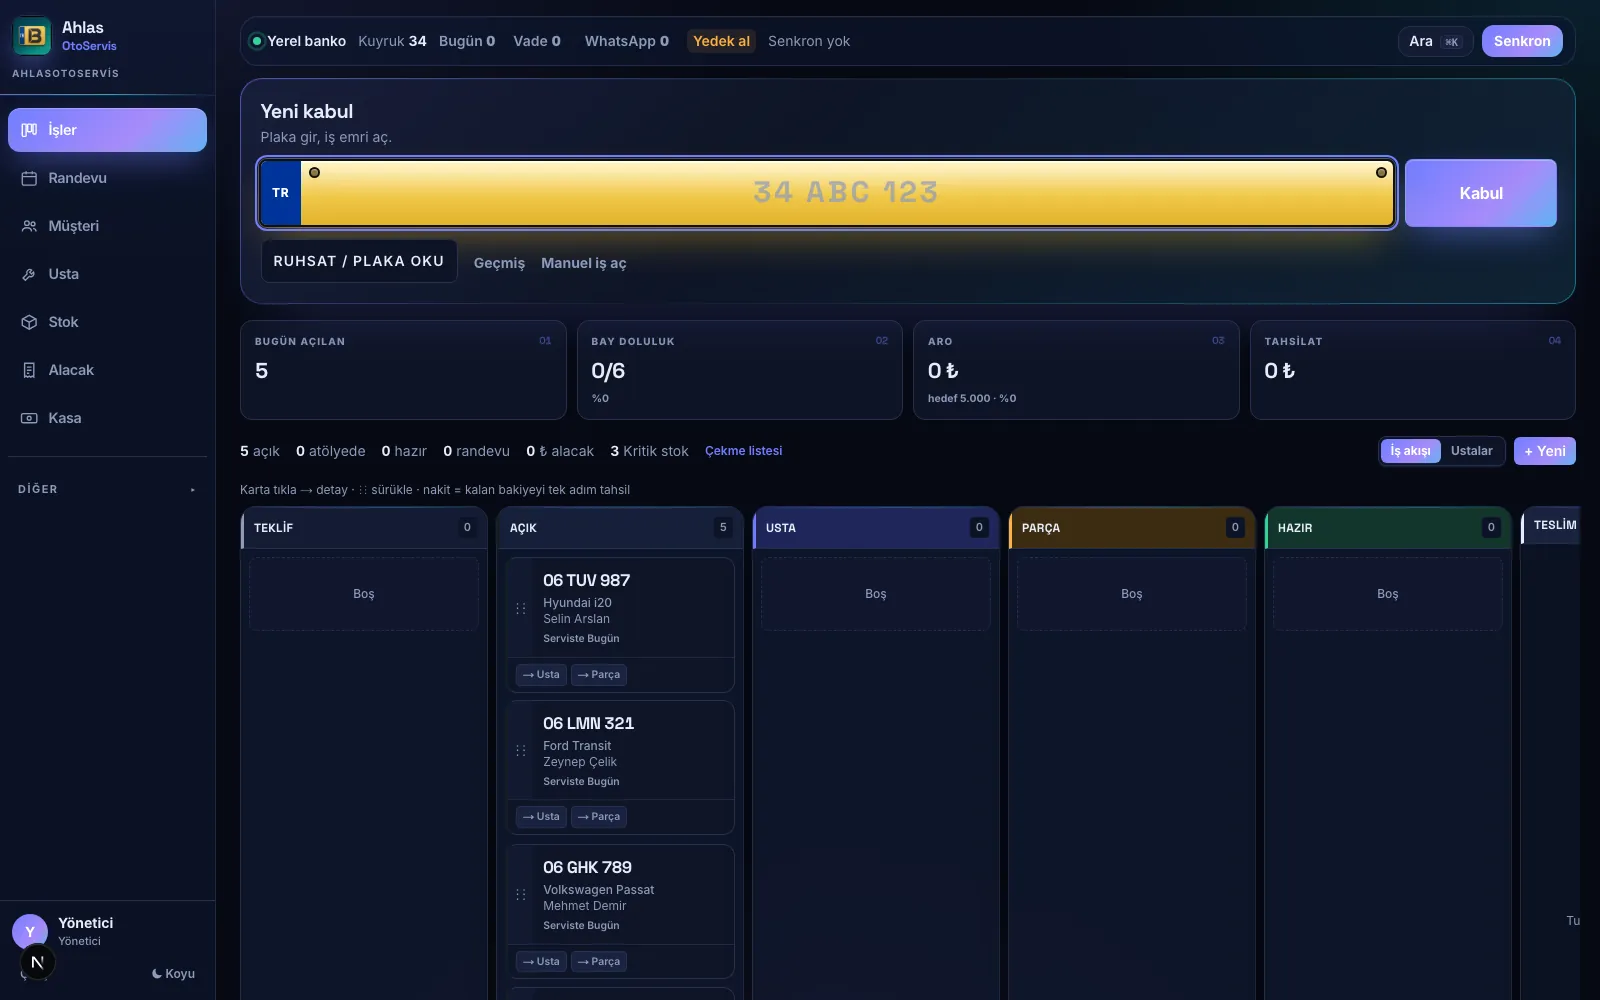Viewport: 1600px width, 1000px height.
Task: Open the Çekme listesi link
Action: (744, 451)
